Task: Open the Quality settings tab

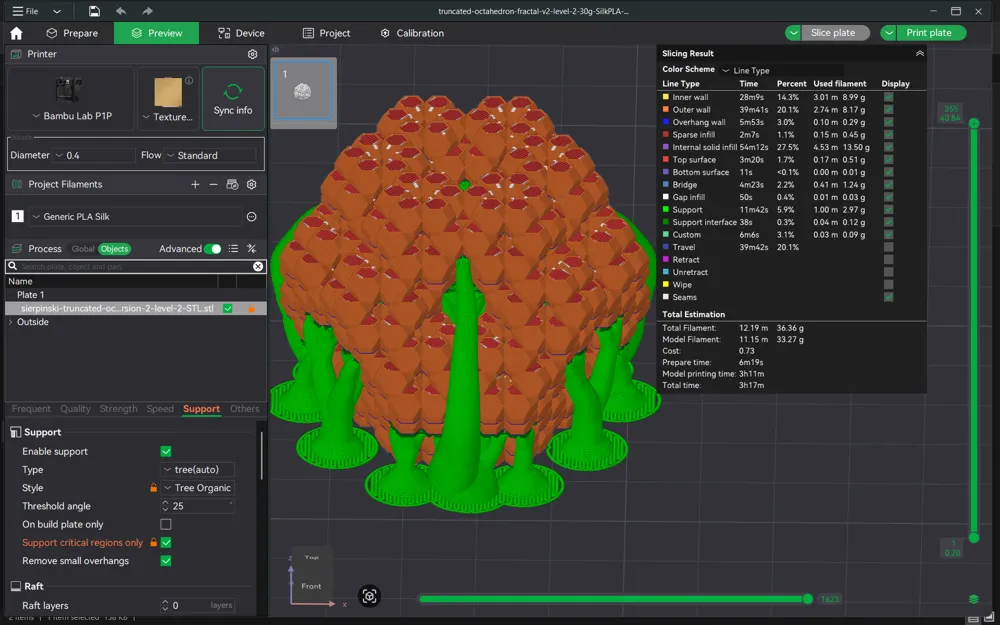Action: [75, 409]
